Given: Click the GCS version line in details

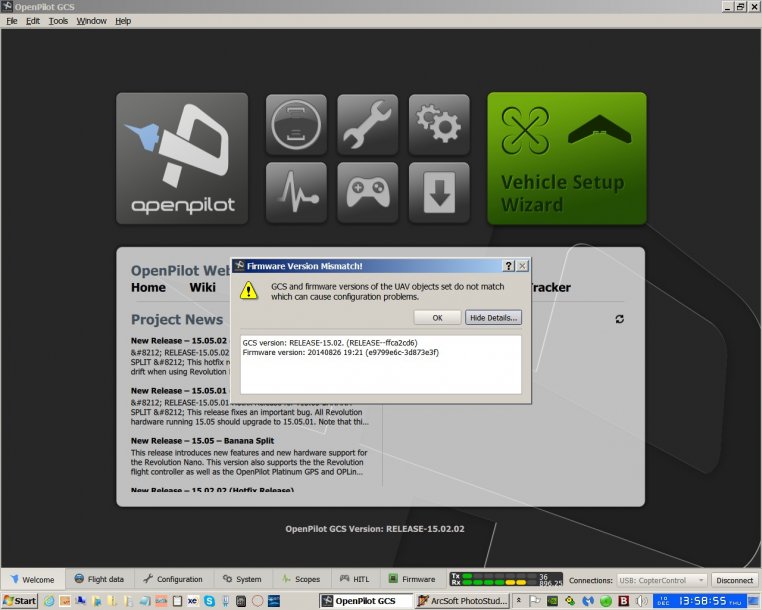Looking at the screenshot, I should pos(329,343).
